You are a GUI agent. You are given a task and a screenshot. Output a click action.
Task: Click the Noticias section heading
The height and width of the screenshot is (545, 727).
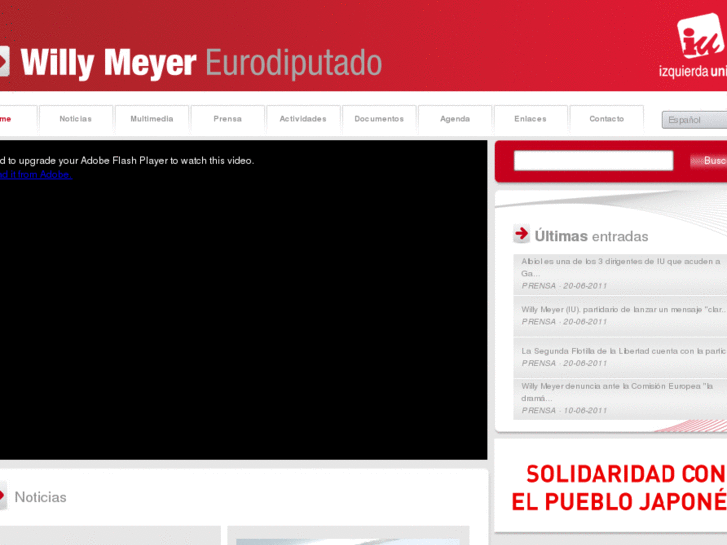(40, 497)
